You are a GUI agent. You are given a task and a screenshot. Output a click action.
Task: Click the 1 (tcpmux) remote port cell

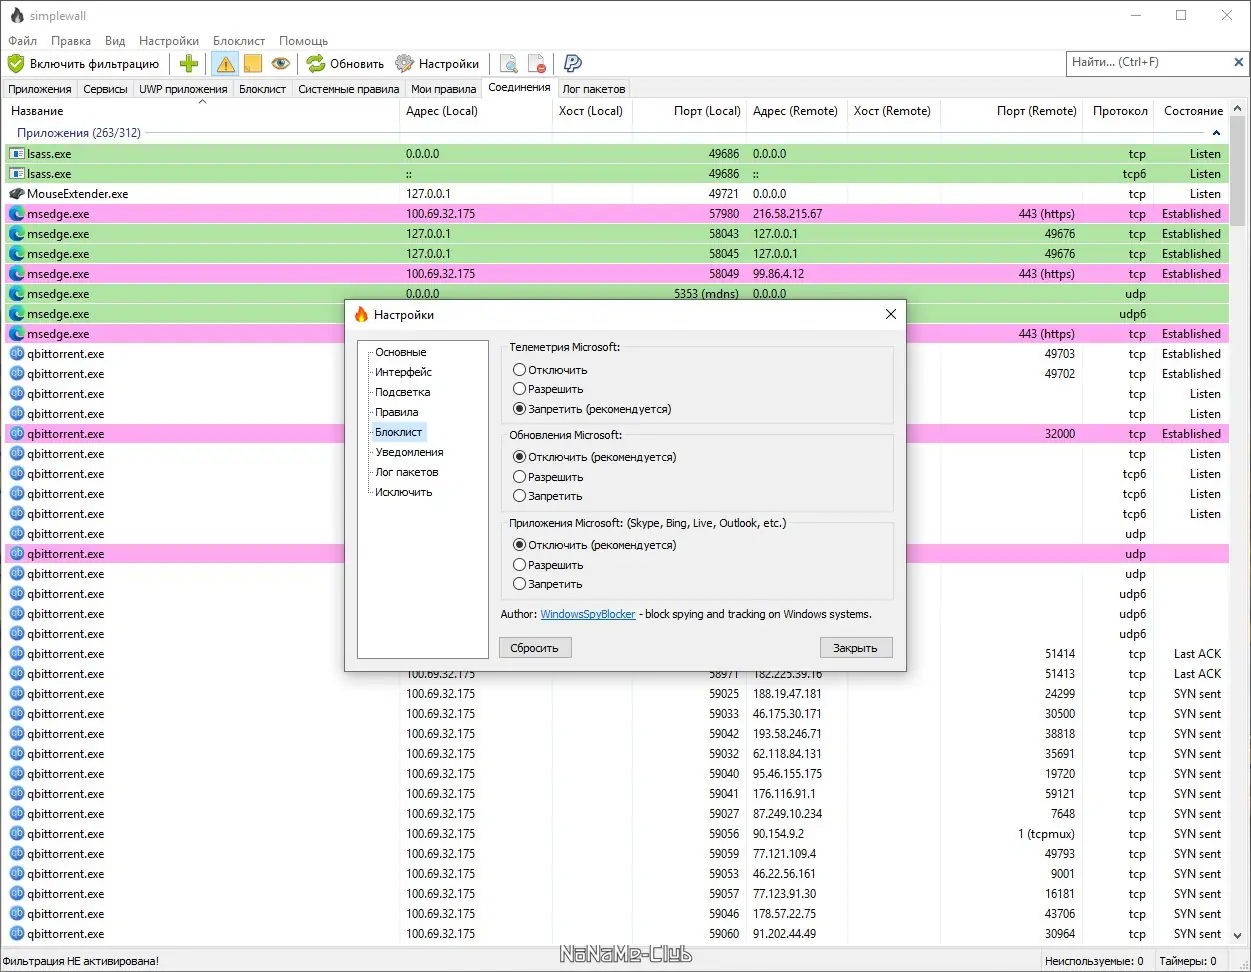1046,834
